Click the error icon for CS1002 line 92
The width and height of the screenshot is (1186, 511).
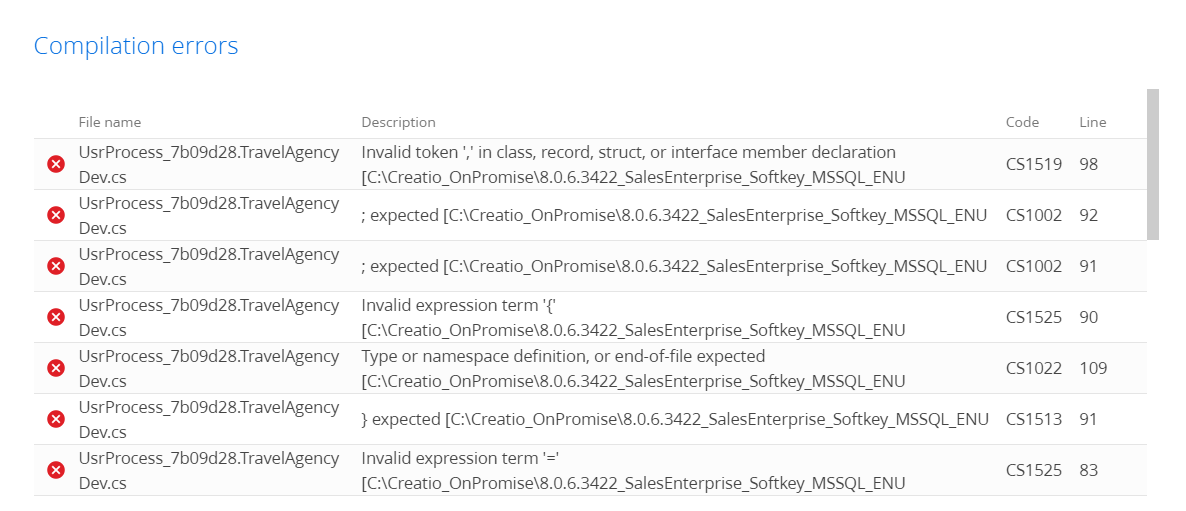pos(56,215)
